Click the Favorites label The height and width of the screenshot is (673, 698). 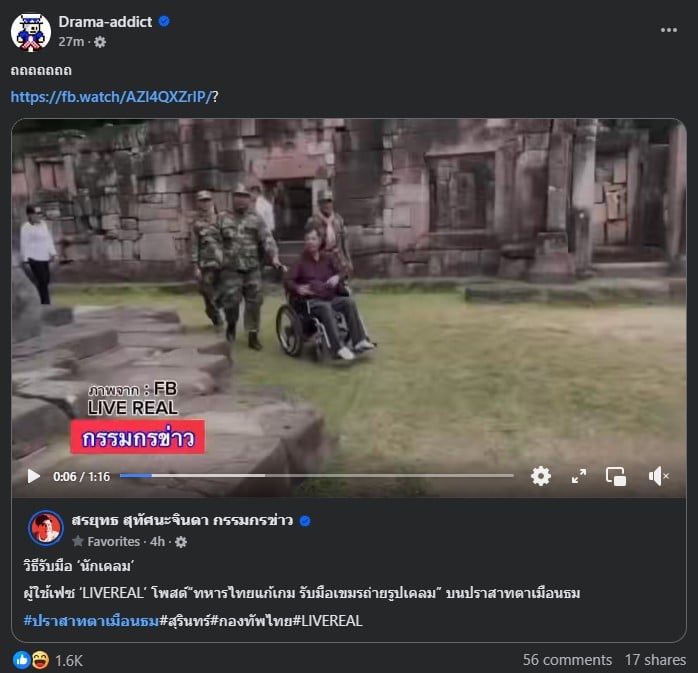114,542
